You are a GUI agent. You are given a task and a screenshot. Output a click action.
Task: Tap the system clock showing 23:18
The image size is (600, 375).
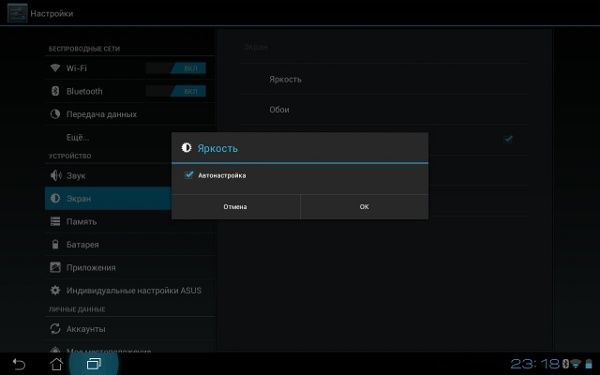click(535, 364)
